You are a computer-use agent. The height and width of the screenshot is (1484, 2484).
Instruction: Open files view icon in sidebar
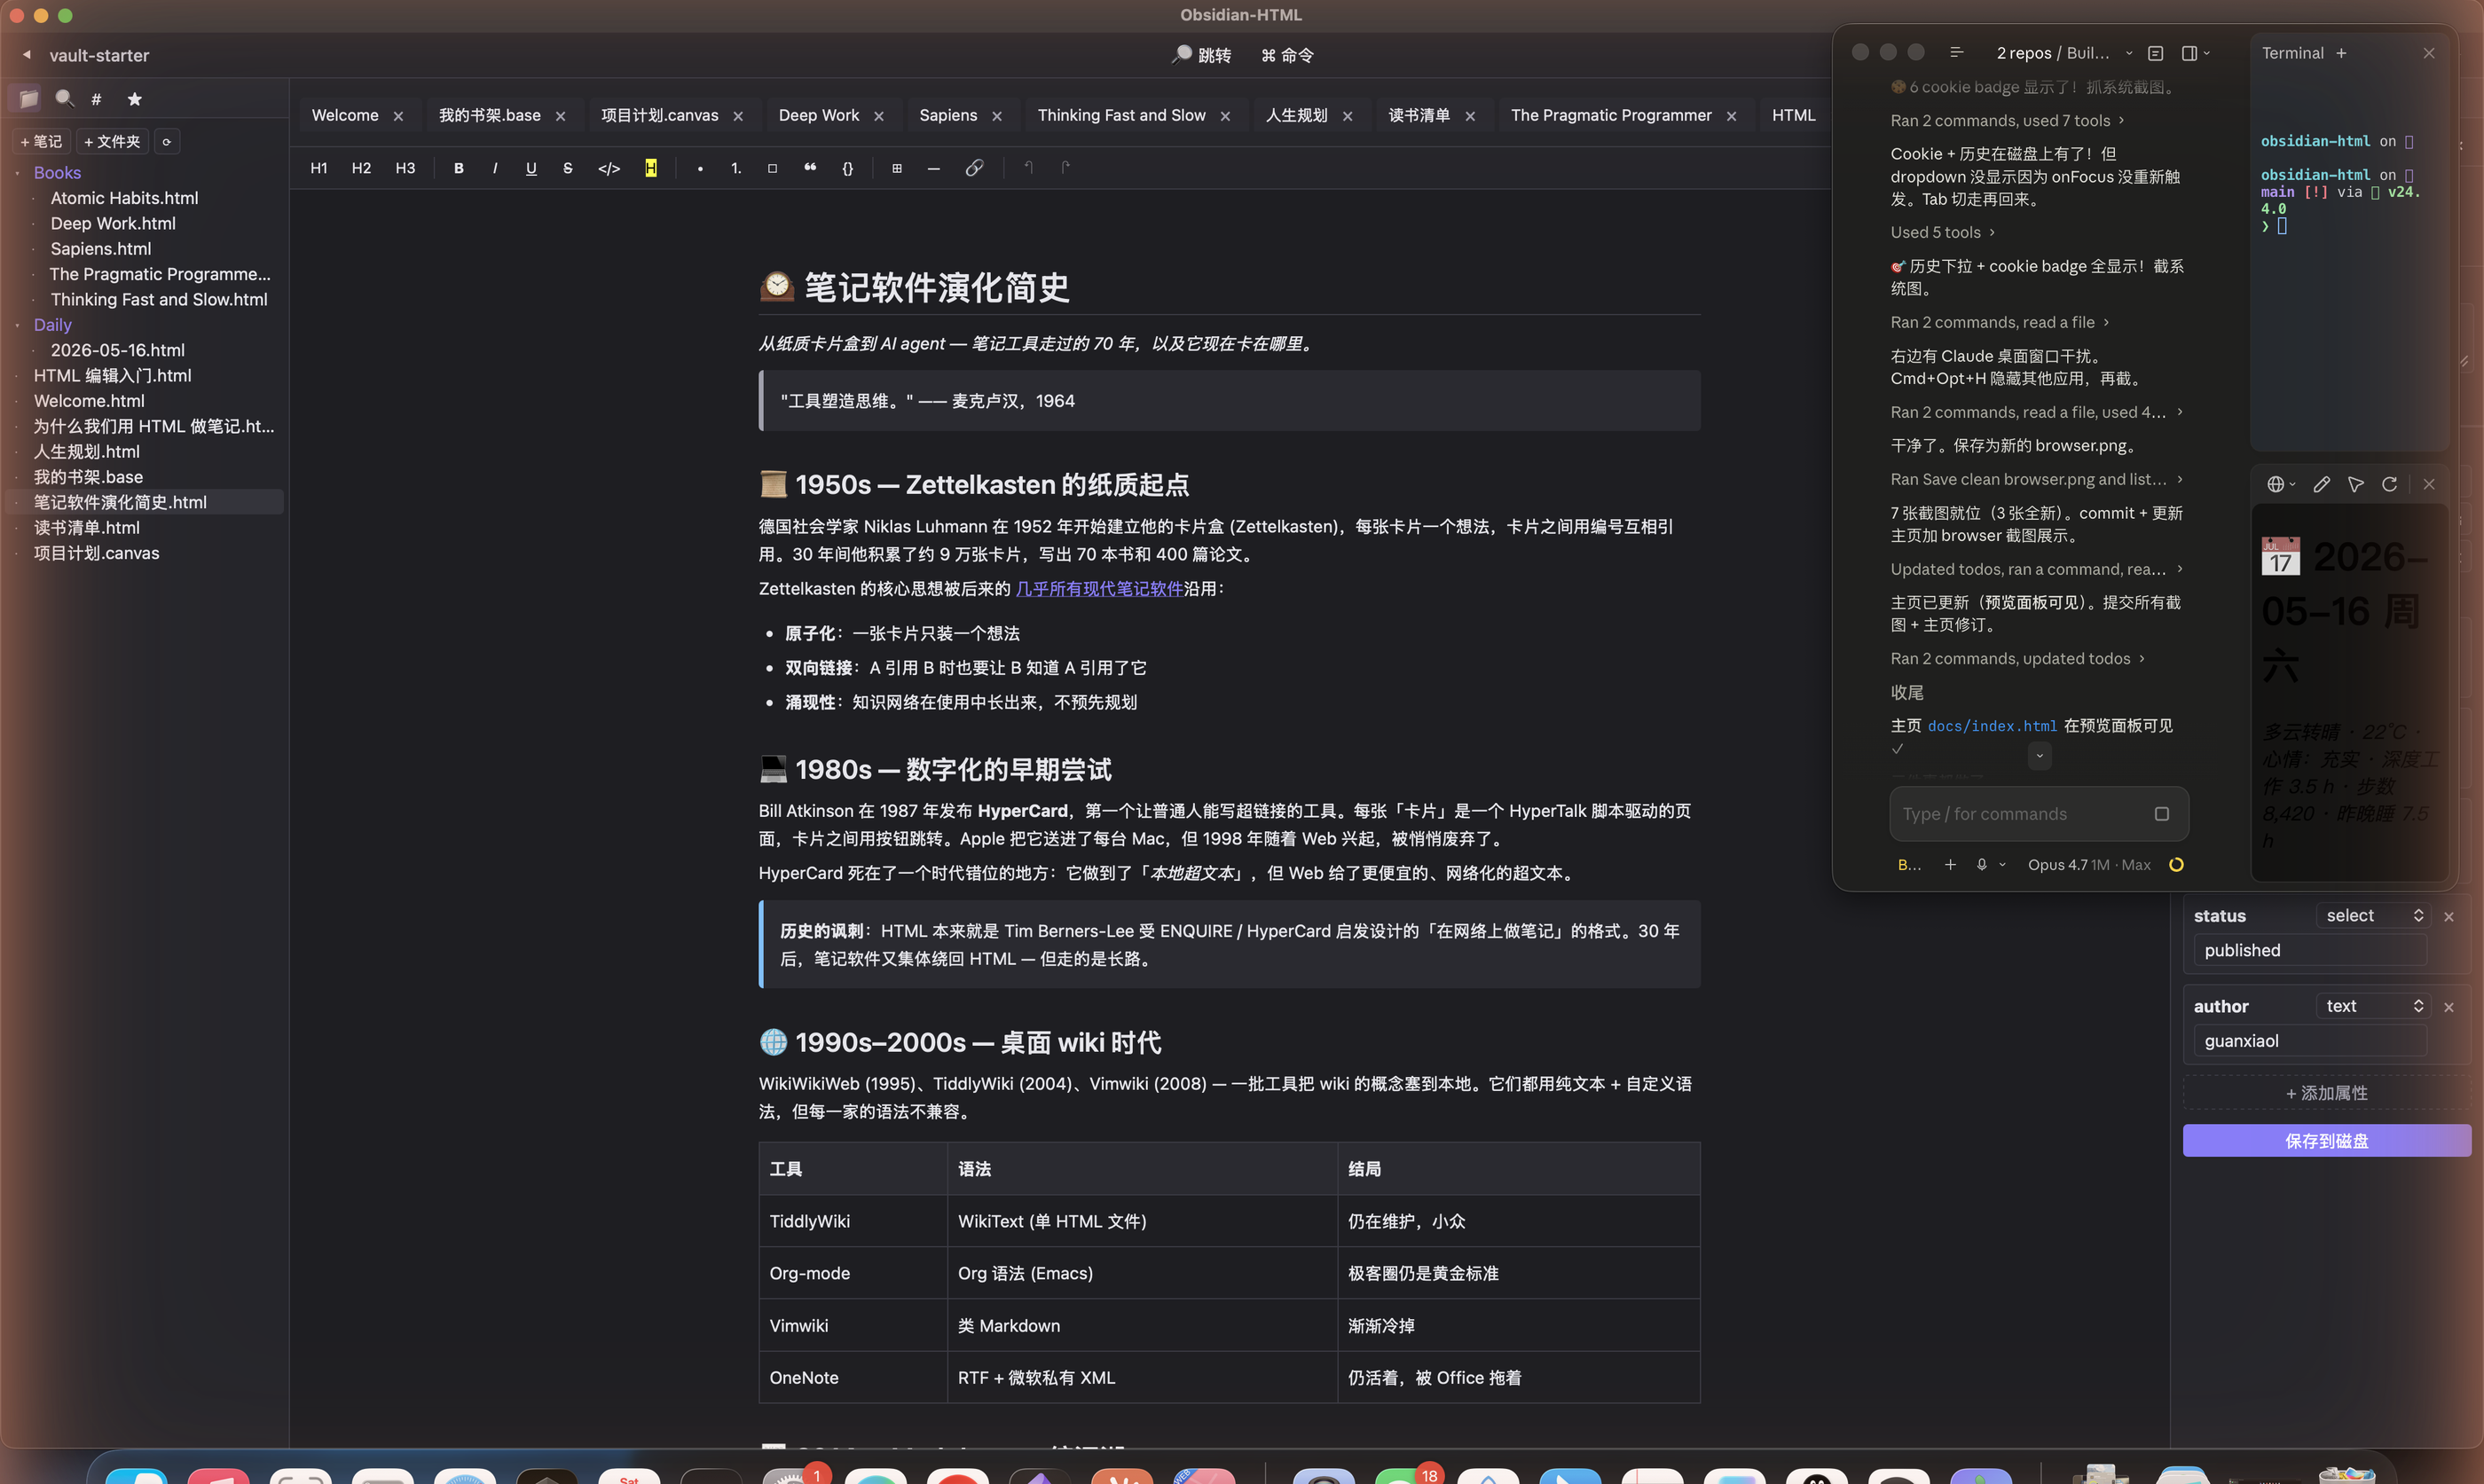click(x=28, y=98)
